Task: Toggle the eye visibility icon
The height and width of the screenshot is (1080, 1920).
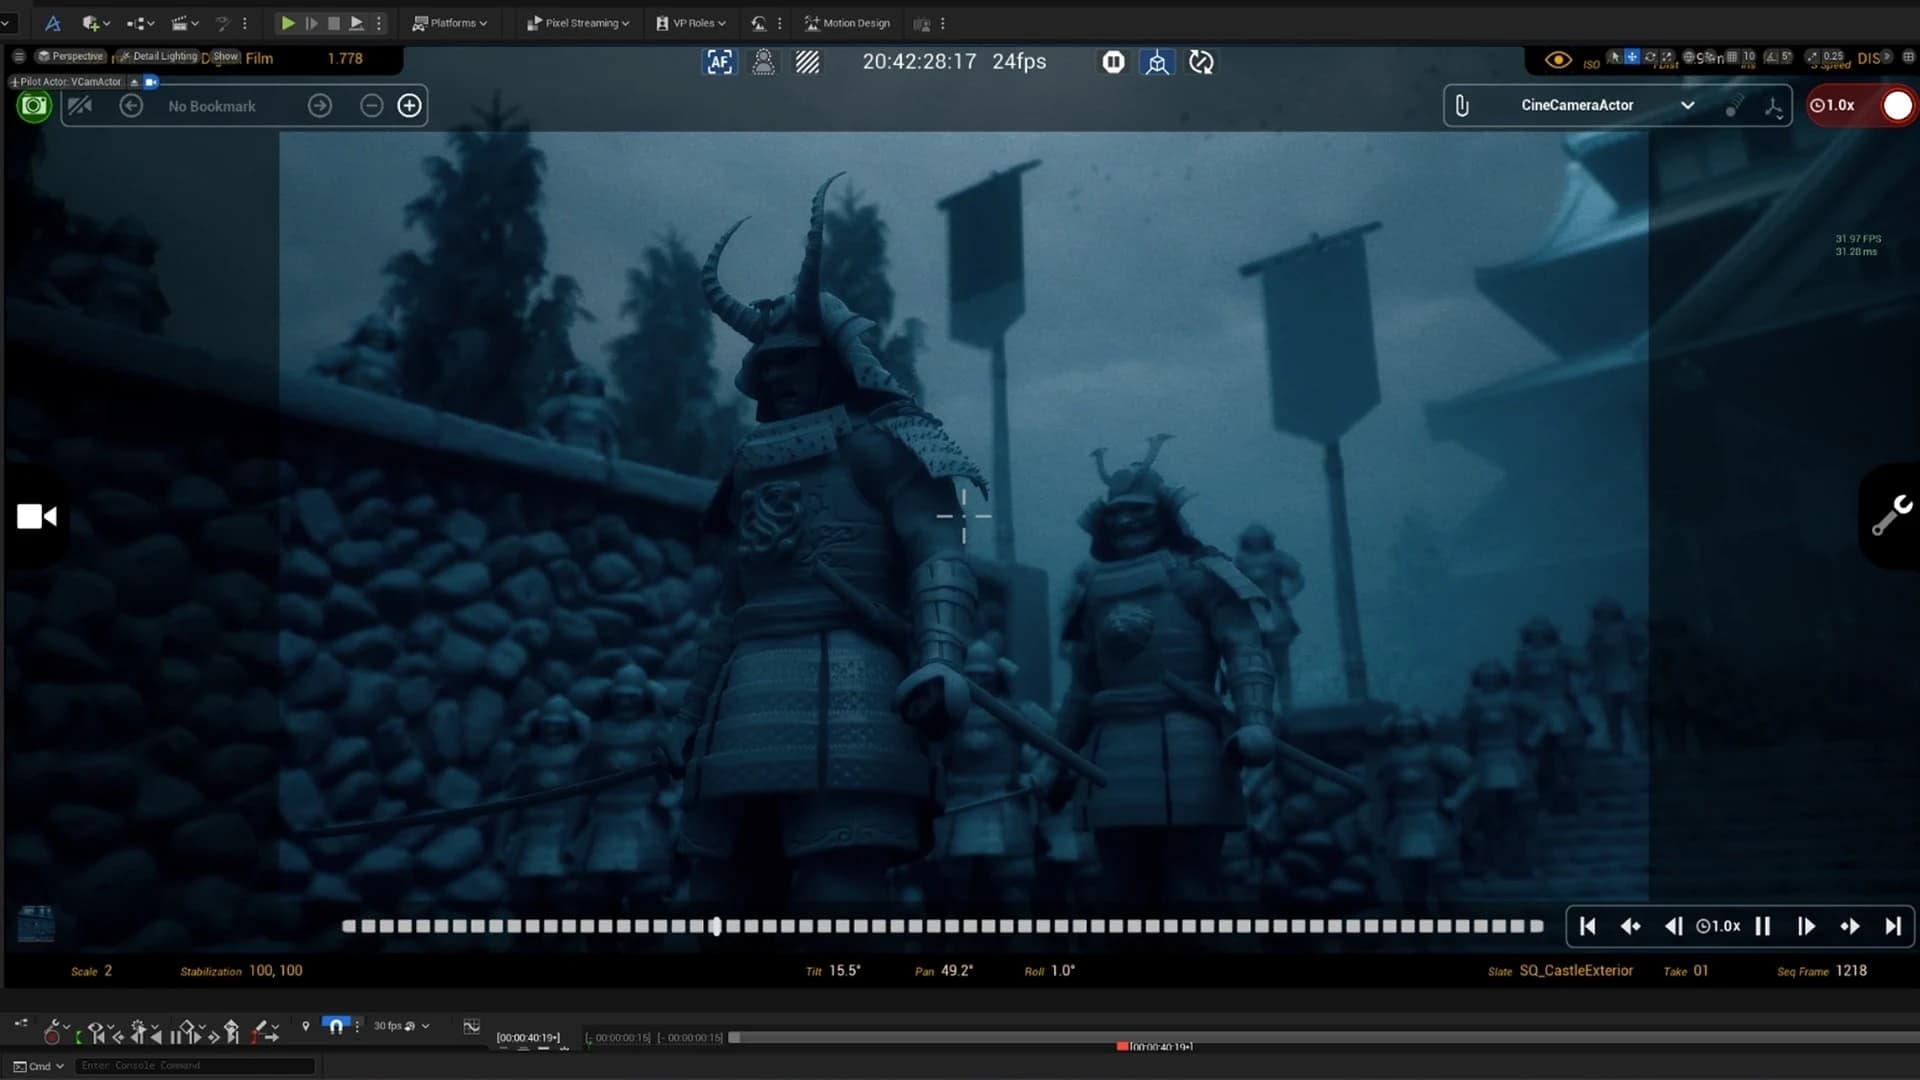Action: pos(1557,60)
